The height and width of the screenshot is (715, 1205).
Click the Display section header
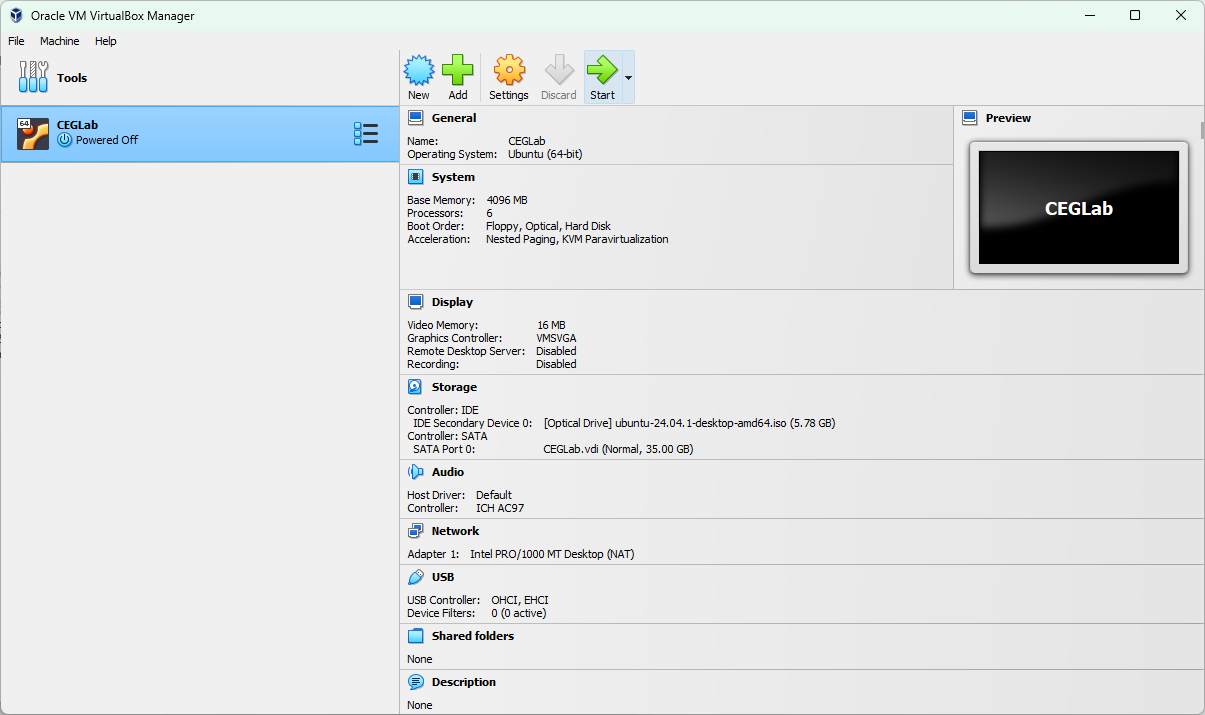click(x=452, y=302)
